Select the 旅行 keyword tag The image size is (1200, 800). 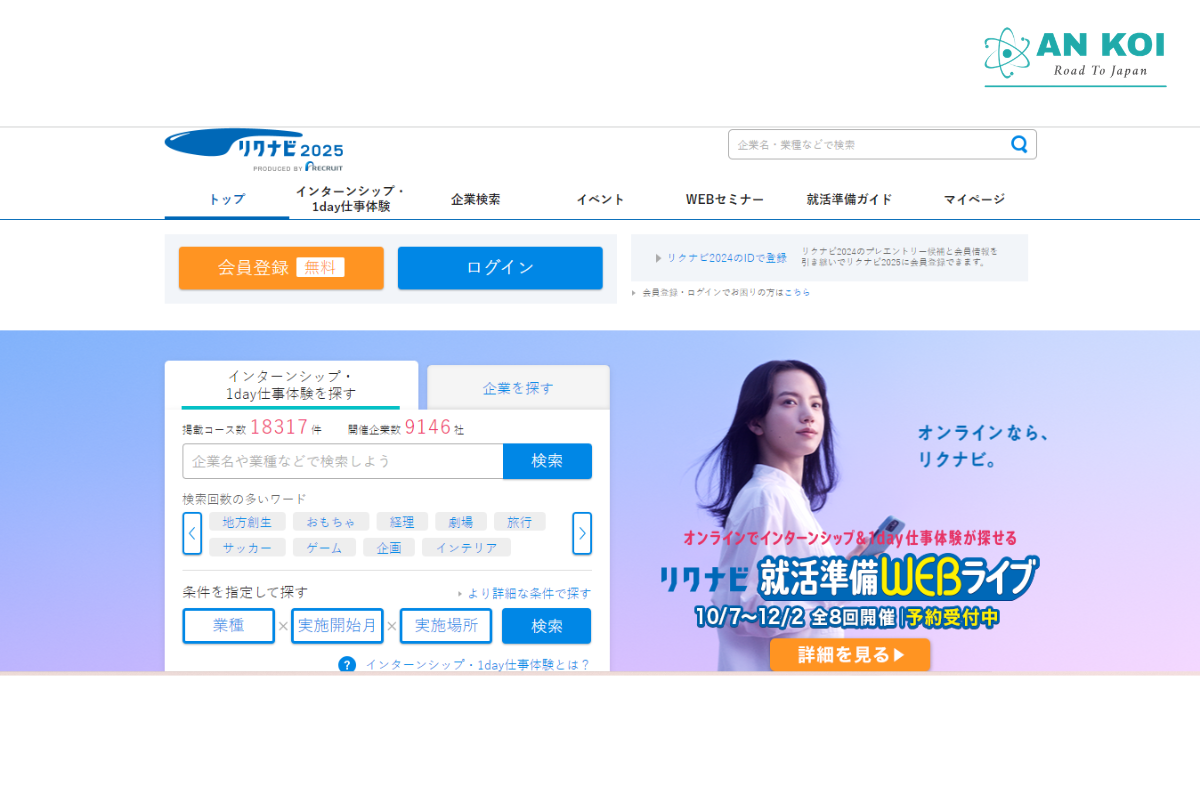tap(520, 522)
